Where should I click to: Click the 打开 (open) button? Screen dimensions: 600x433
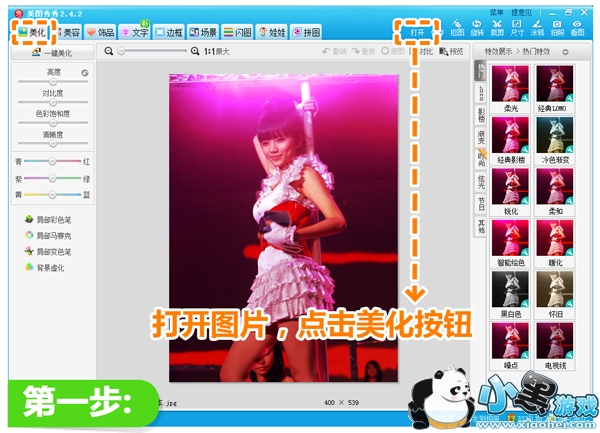point(417,33)
